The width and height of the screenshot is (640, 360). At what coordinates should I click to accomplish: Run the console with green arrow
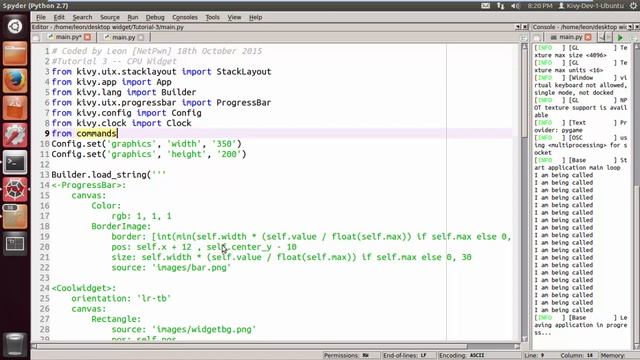[x=620, y=38]
